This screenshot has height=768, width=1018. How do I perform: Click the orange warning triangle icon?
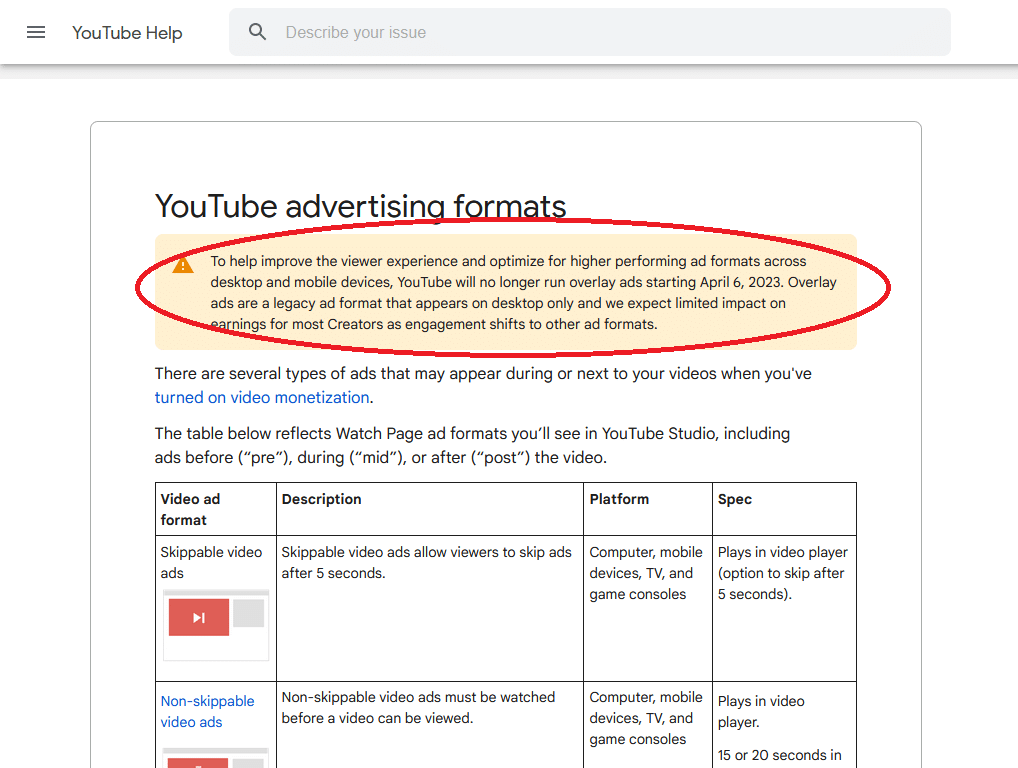pyautogui.click(x=183, y=265)
